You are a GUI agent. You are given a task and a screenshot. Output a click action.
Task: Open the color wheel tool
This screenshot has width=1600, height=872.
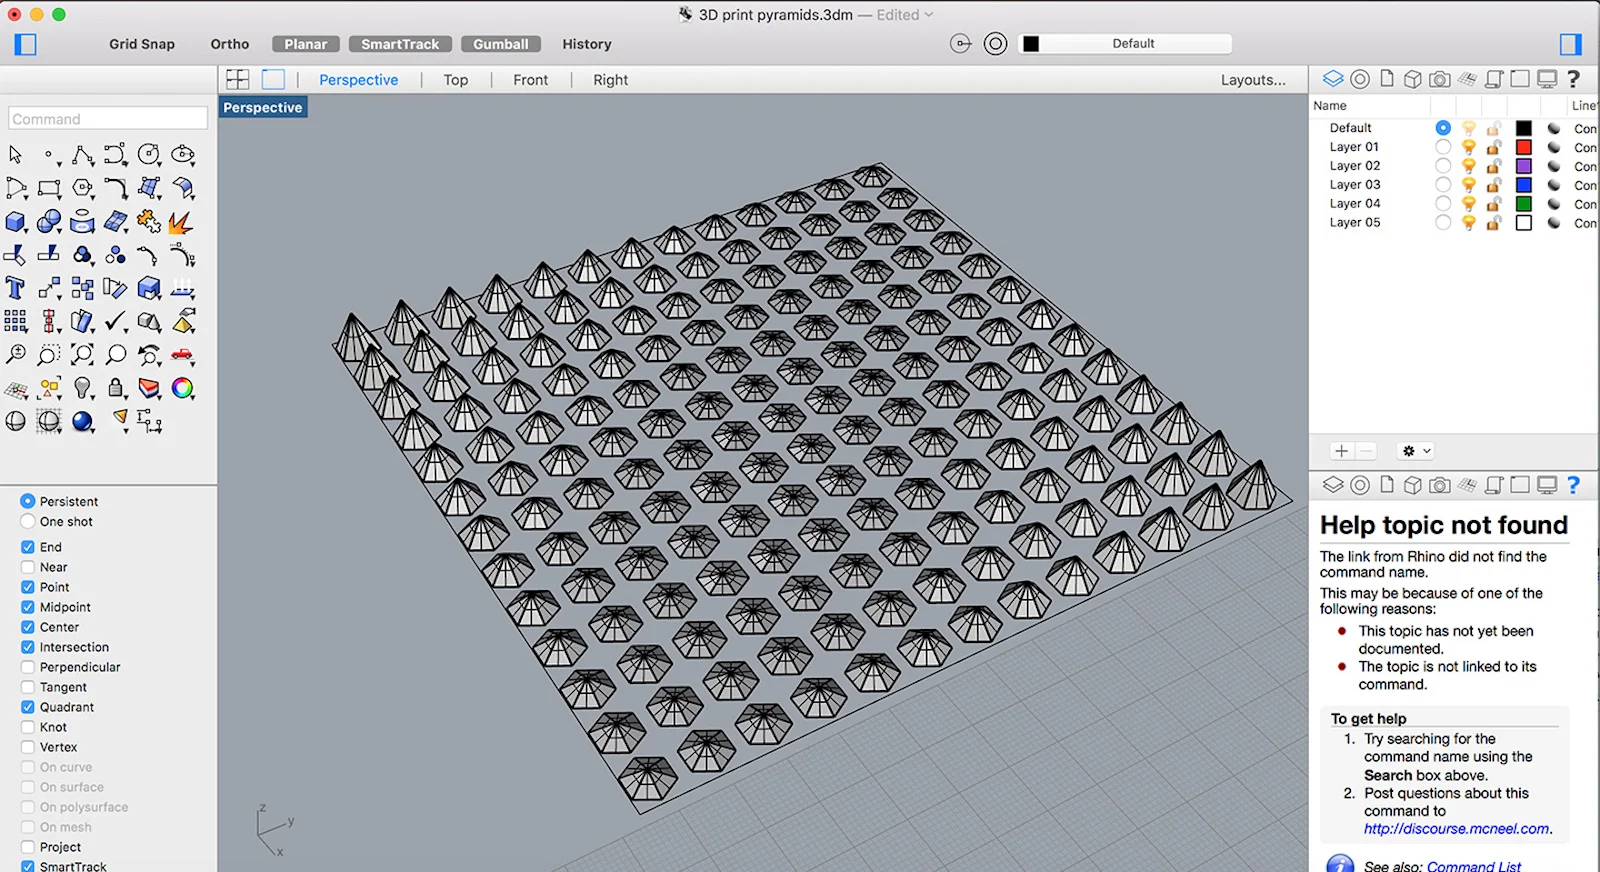(x=182, y=388)
